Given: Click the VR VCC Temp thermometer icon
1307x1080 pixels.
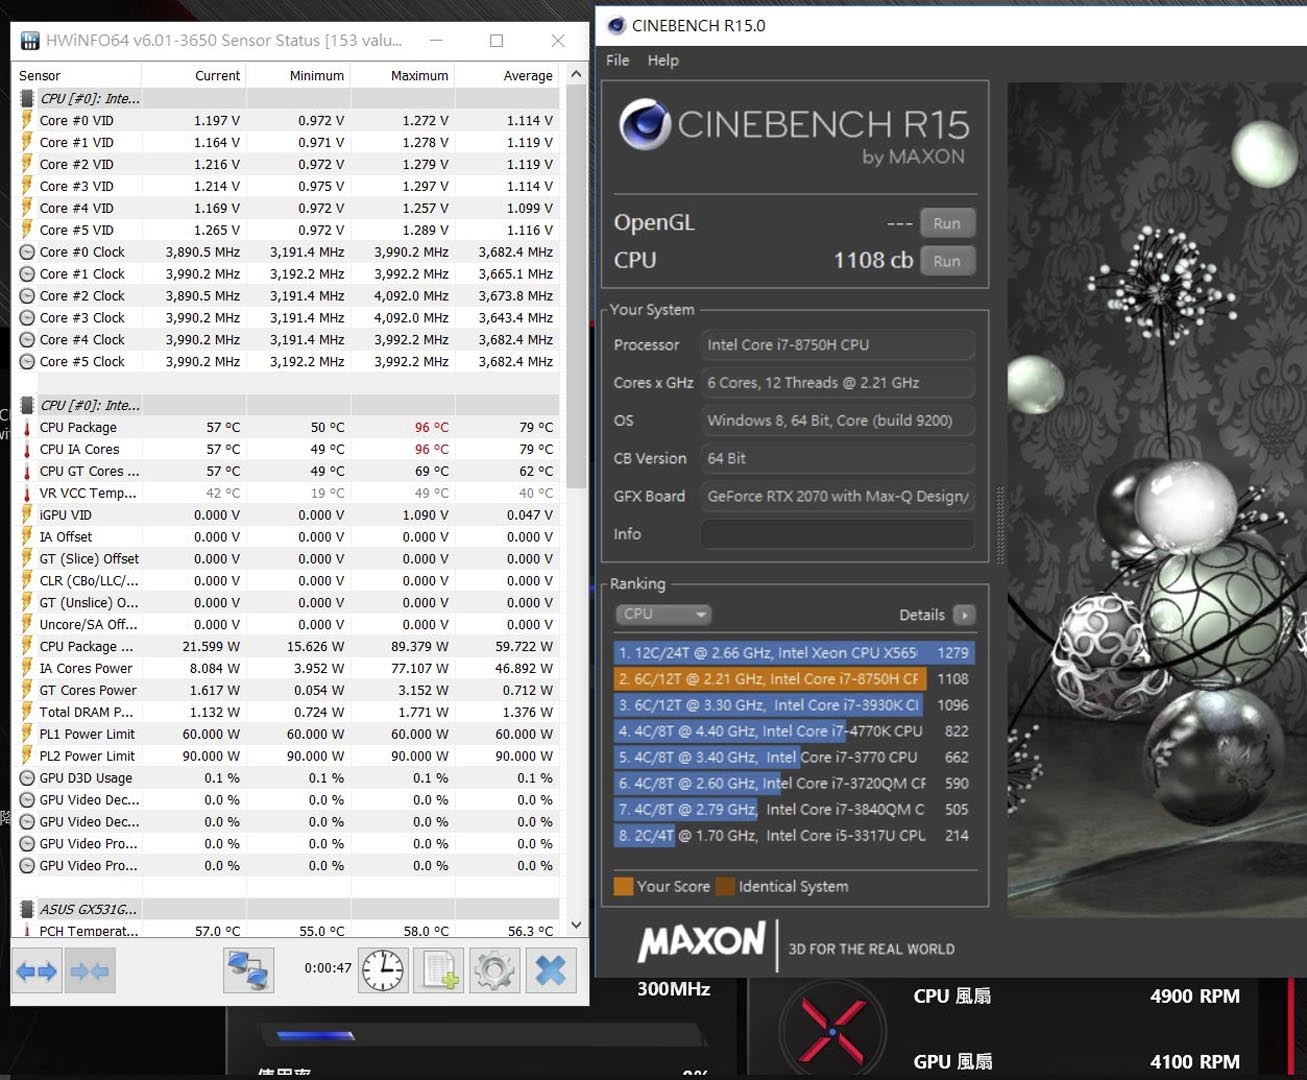Looking at the screenshot, I should point(27,493).
